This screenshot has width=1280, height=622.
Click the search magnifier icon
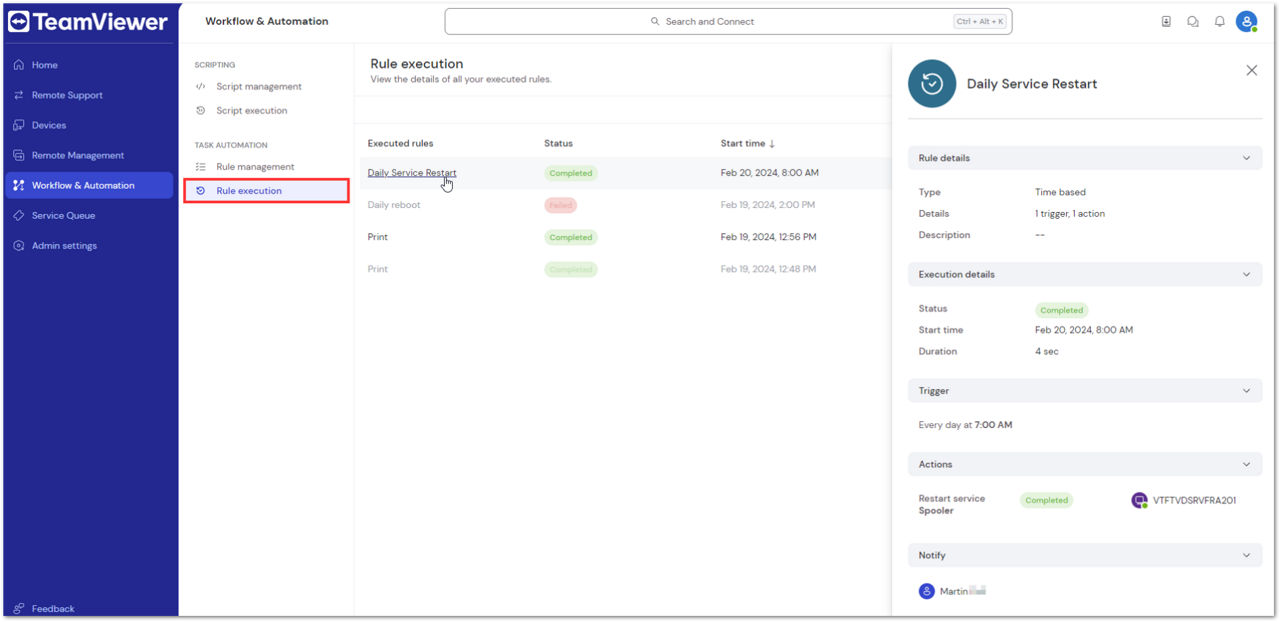click(x=655, y=21)
